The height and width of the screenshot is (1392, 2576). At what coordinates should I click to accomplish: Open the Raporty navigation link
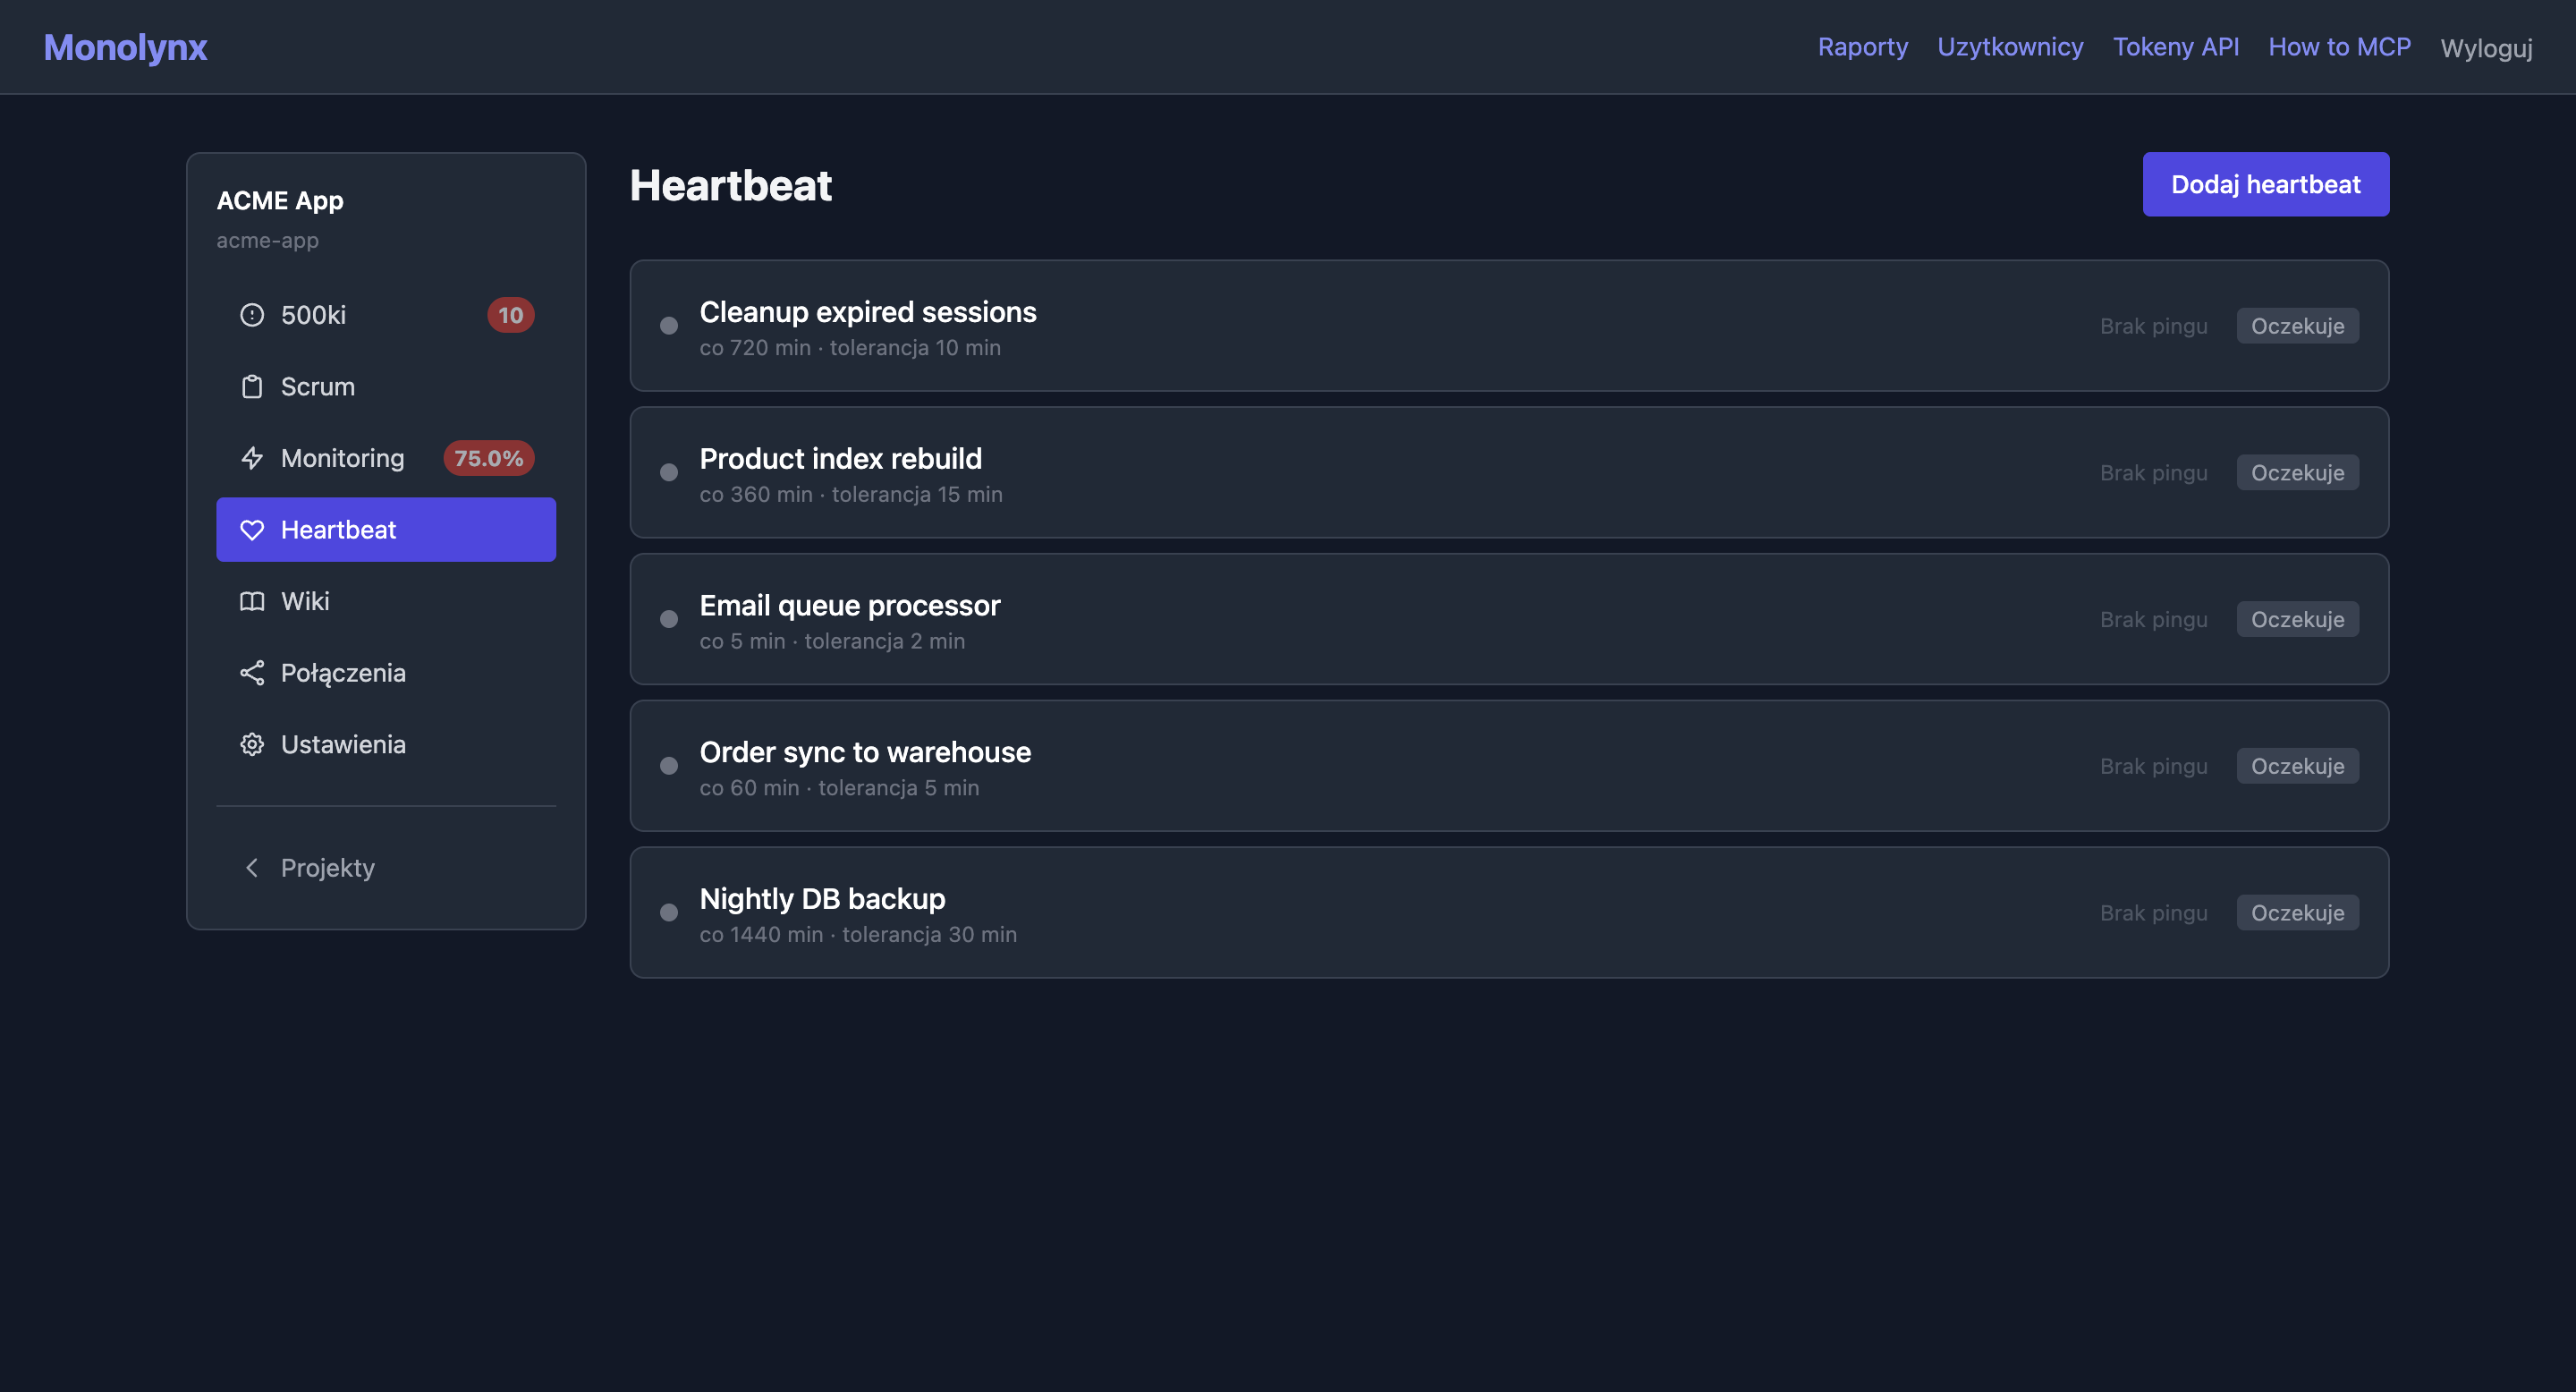pos(1862,47)
